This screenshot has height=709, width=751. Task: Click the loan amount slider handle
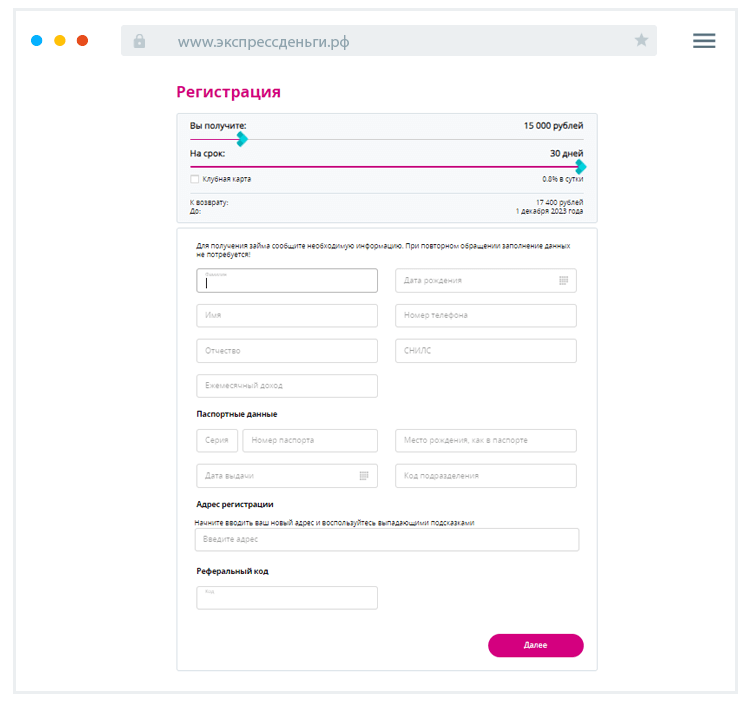pyautogui.click(x=241, y=140)
